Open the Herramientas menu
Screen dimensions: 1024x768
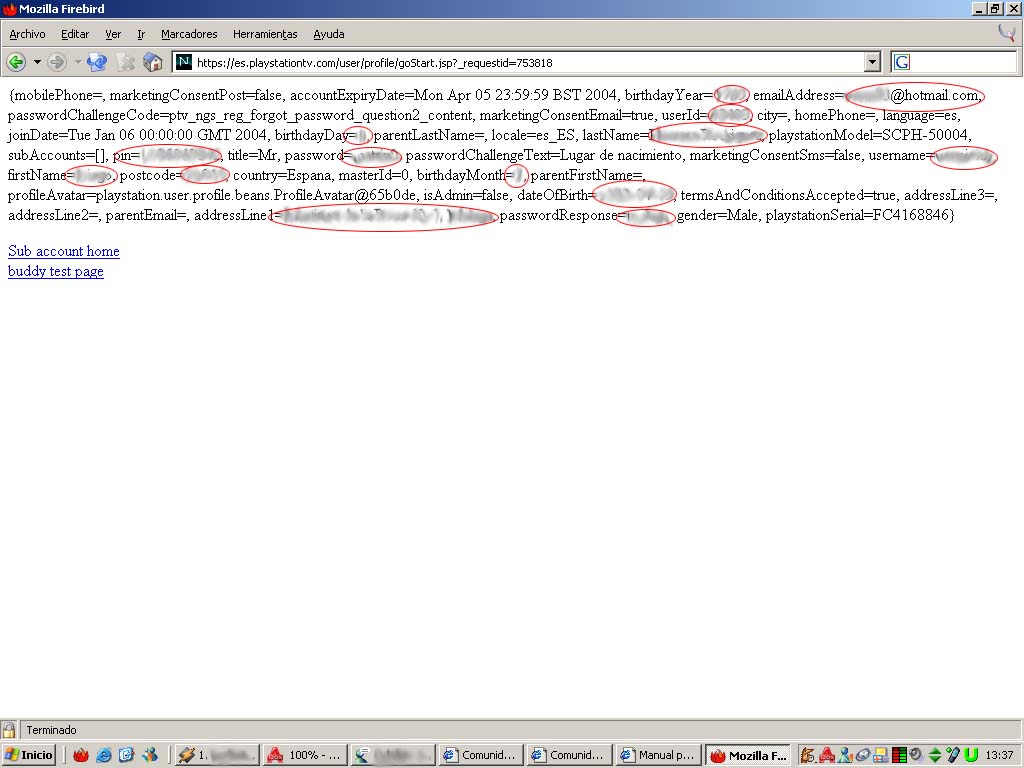click(265, 34)
